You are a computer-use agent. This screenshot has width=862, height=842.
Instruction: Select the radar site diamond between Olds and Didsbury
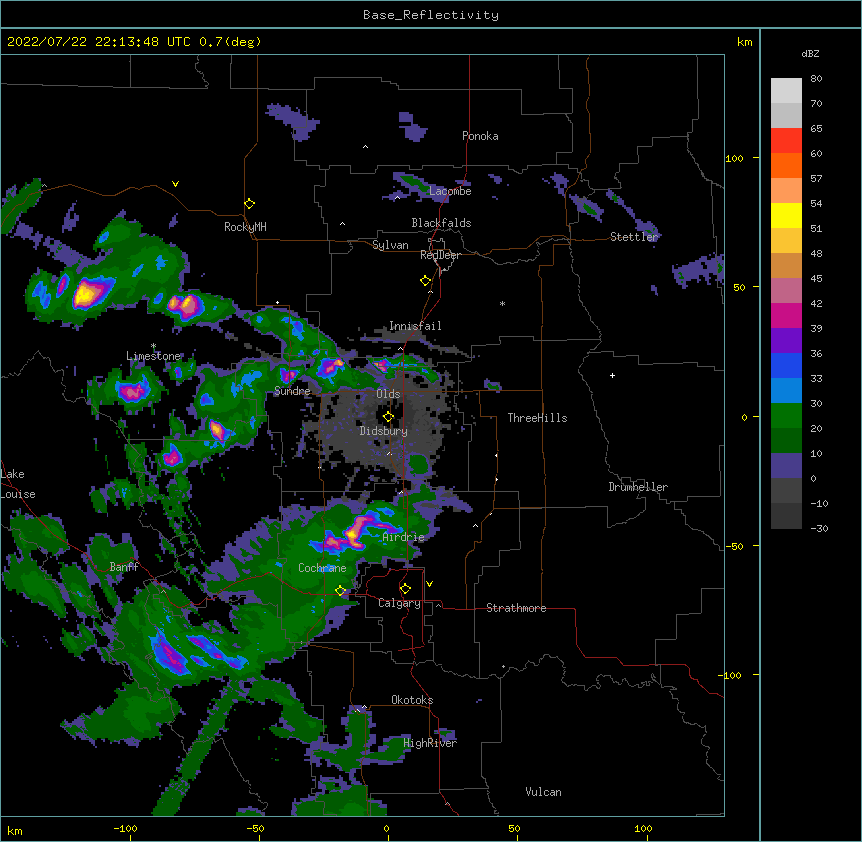point(388,417)
